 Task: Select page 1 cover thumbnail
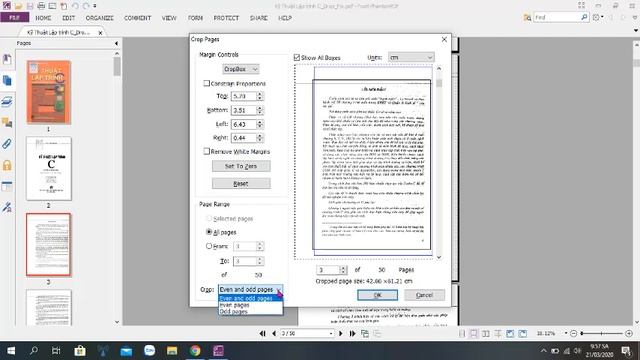tap(49, 92)
